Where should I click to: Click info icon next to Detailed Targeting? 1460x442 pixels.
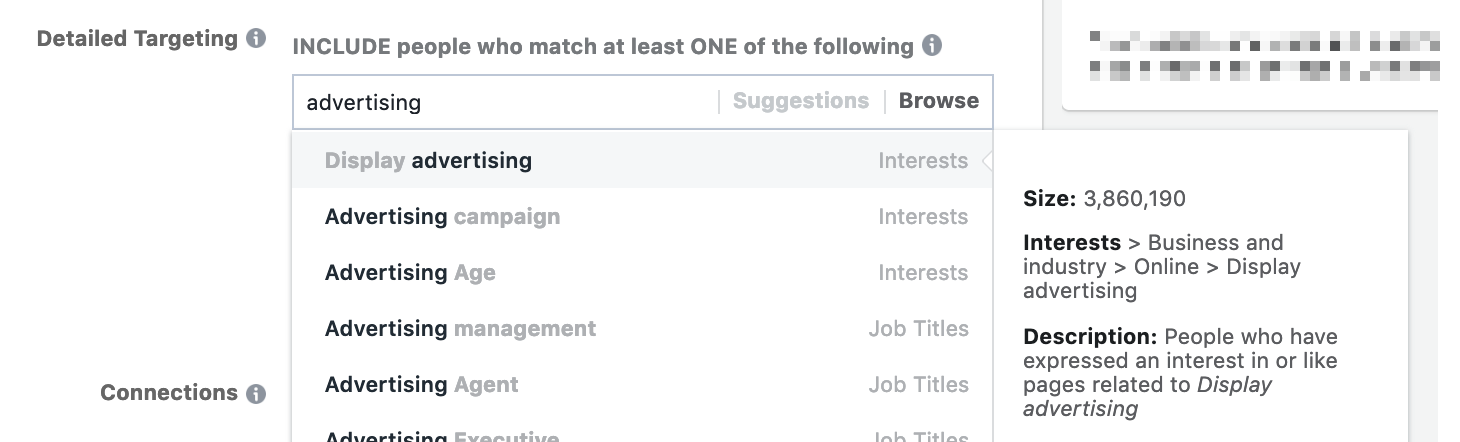(256, 39)
